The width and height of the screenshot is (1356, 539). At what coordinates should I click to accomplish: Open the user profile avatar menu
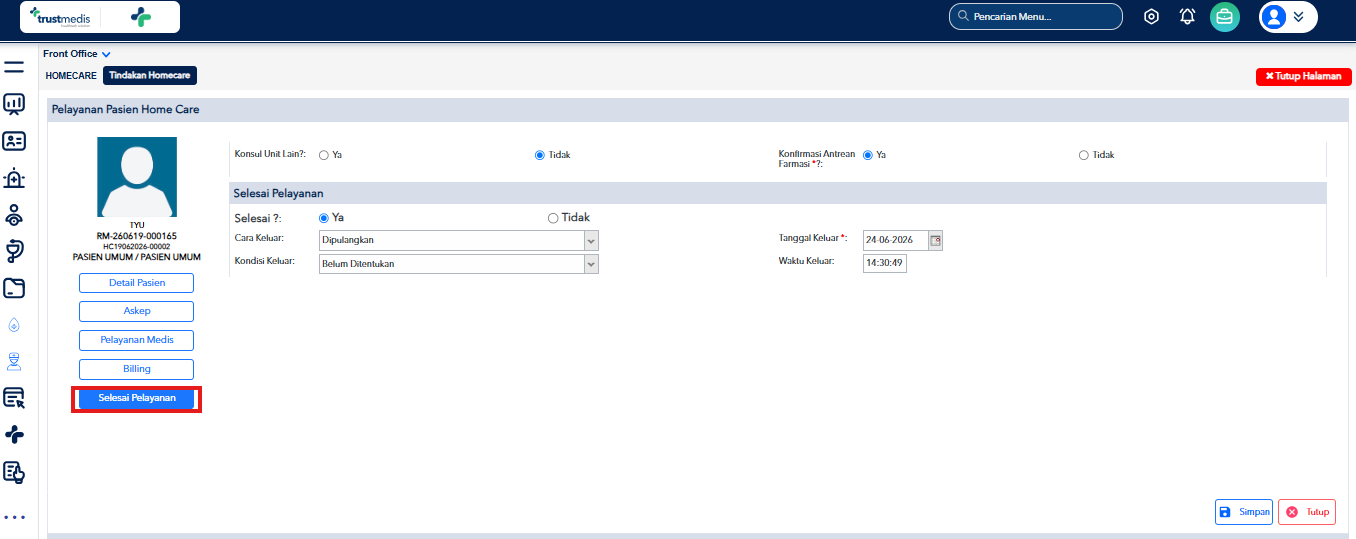click(x=1287, y=16)
